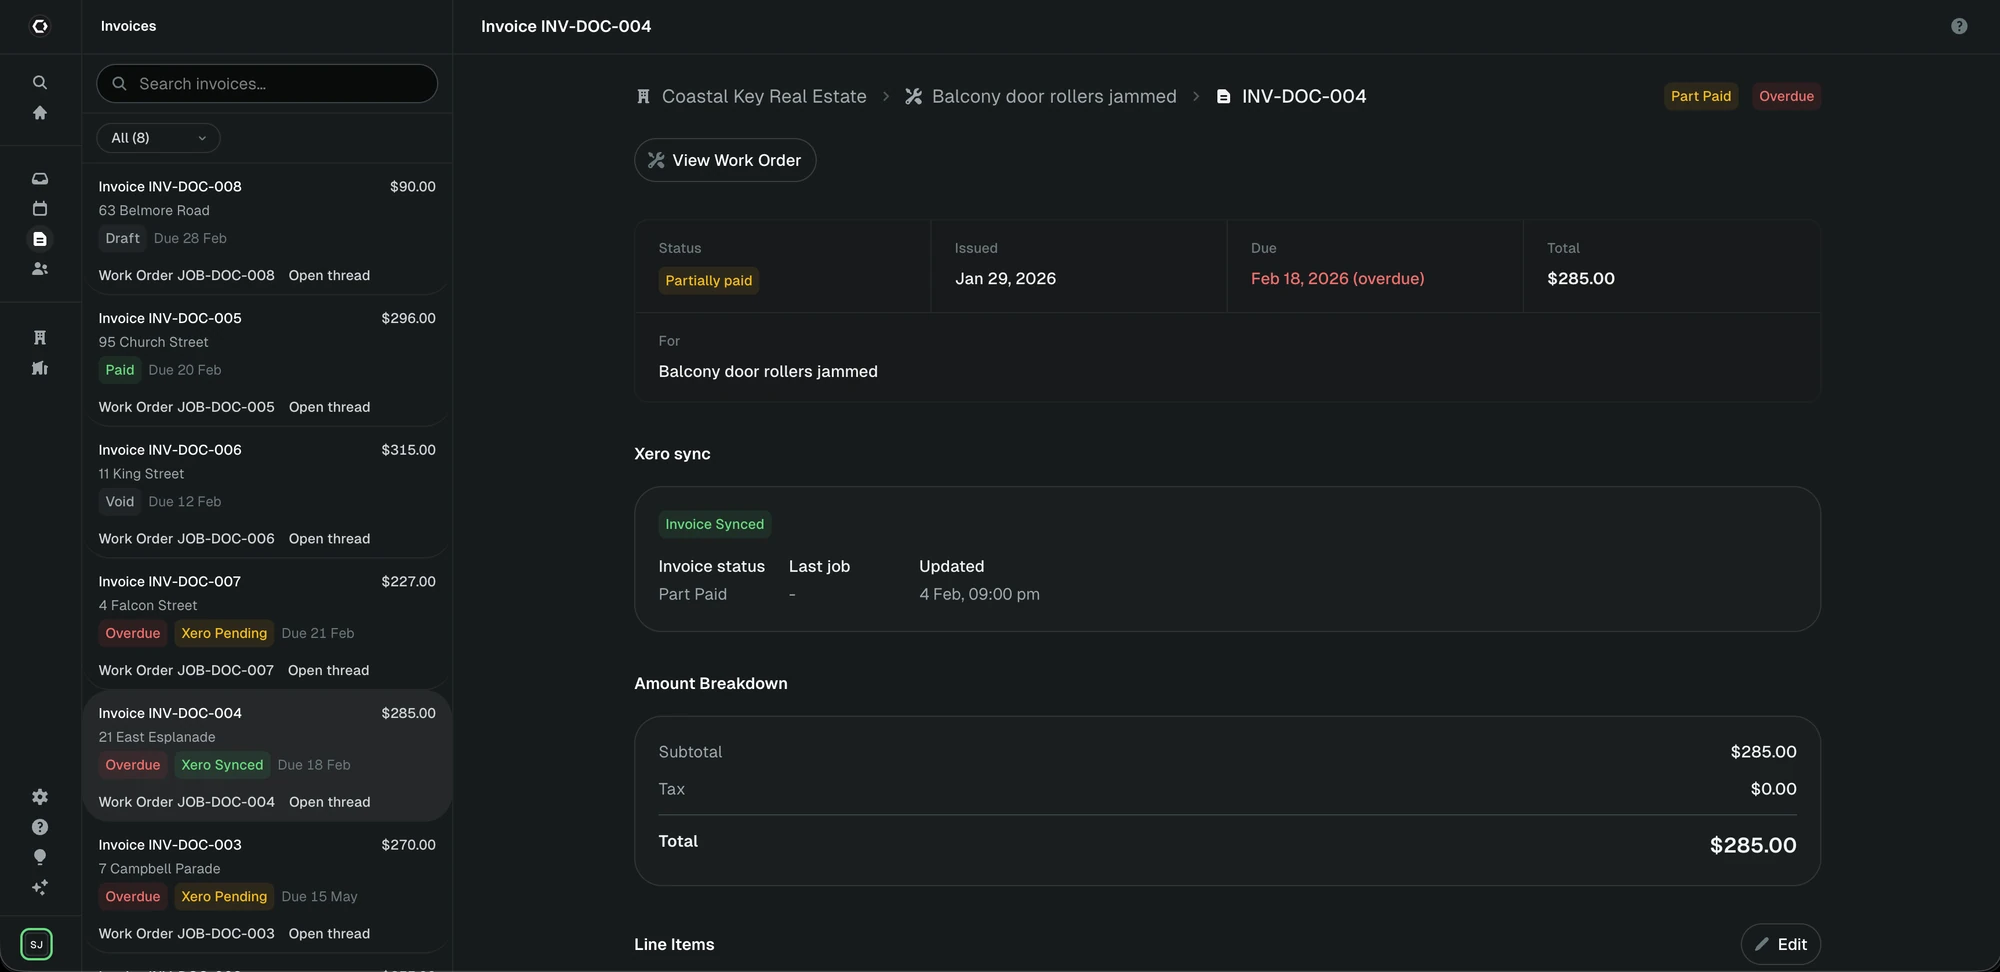The image size is (2000, 972).
Task: Click the Invoice Synced badge
Action: point(714,524)
